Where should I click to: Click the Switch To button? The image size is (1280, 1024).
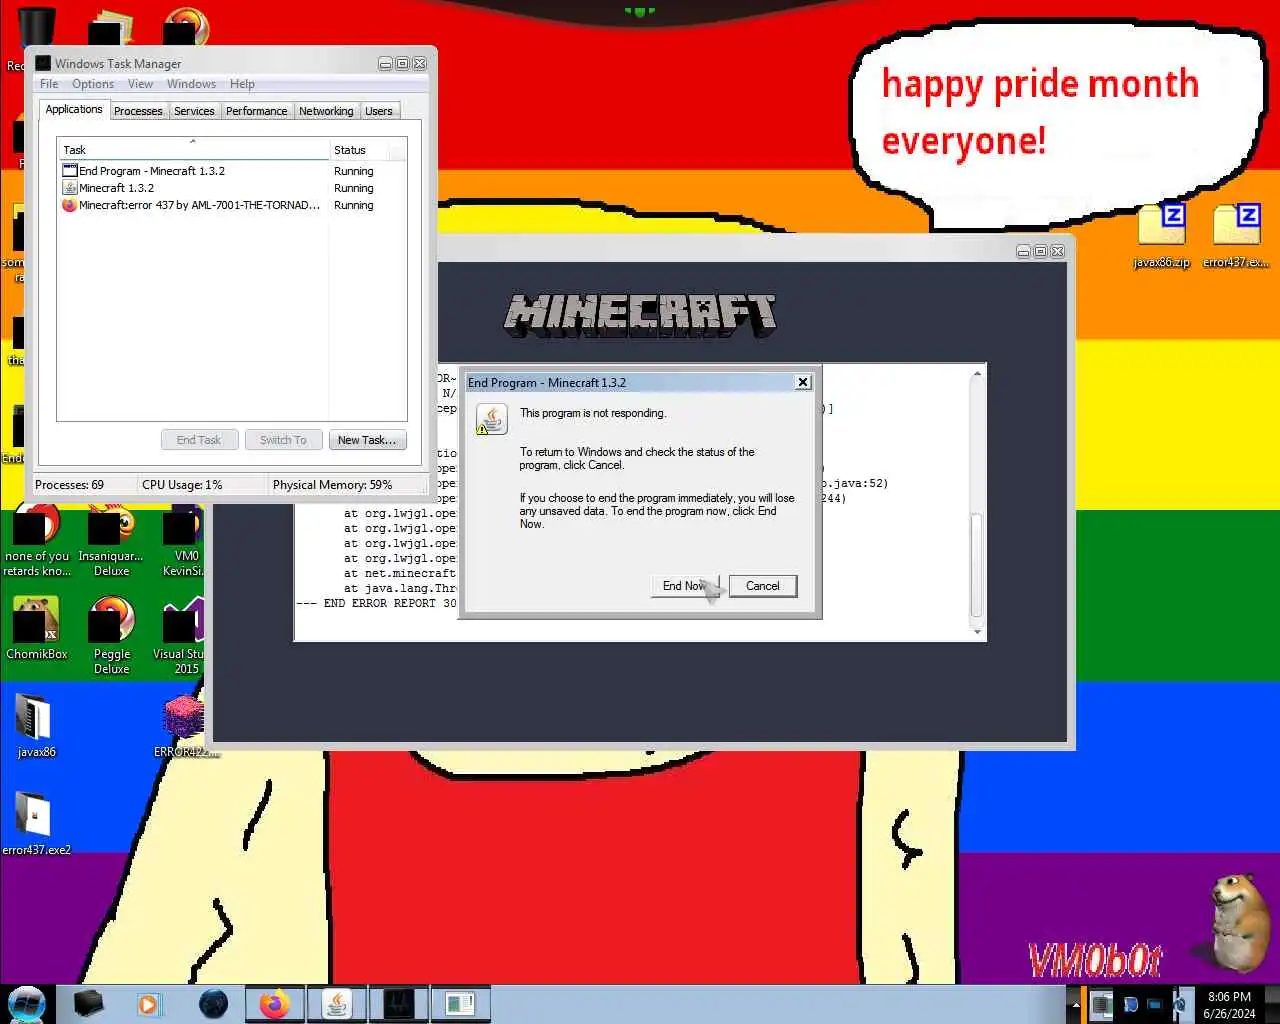(x=283, y=440)
